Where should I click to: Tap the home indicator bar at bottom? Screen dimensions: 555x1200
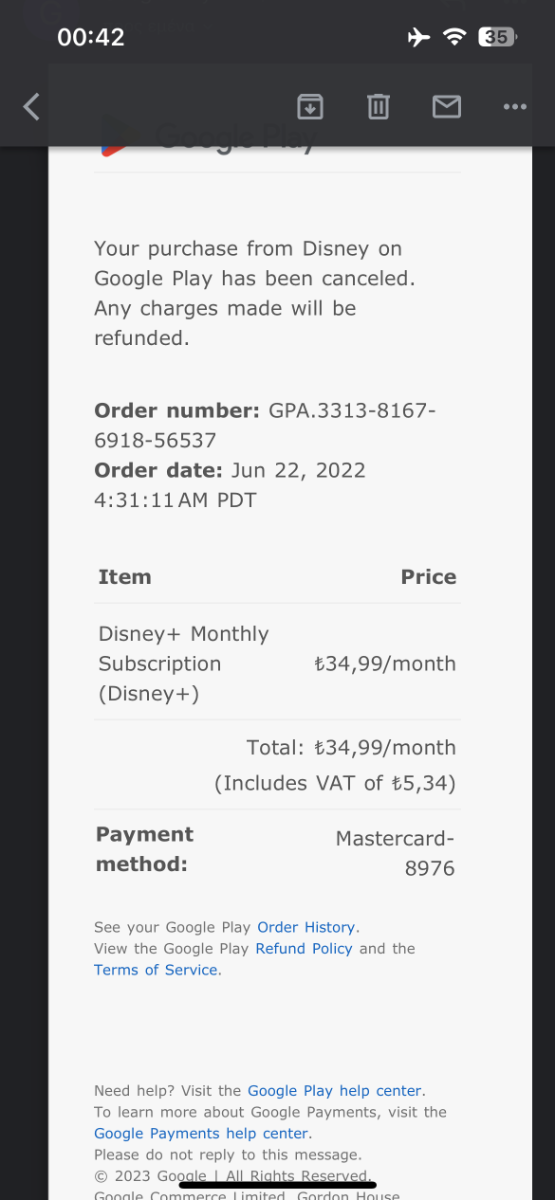(277, 1184)
